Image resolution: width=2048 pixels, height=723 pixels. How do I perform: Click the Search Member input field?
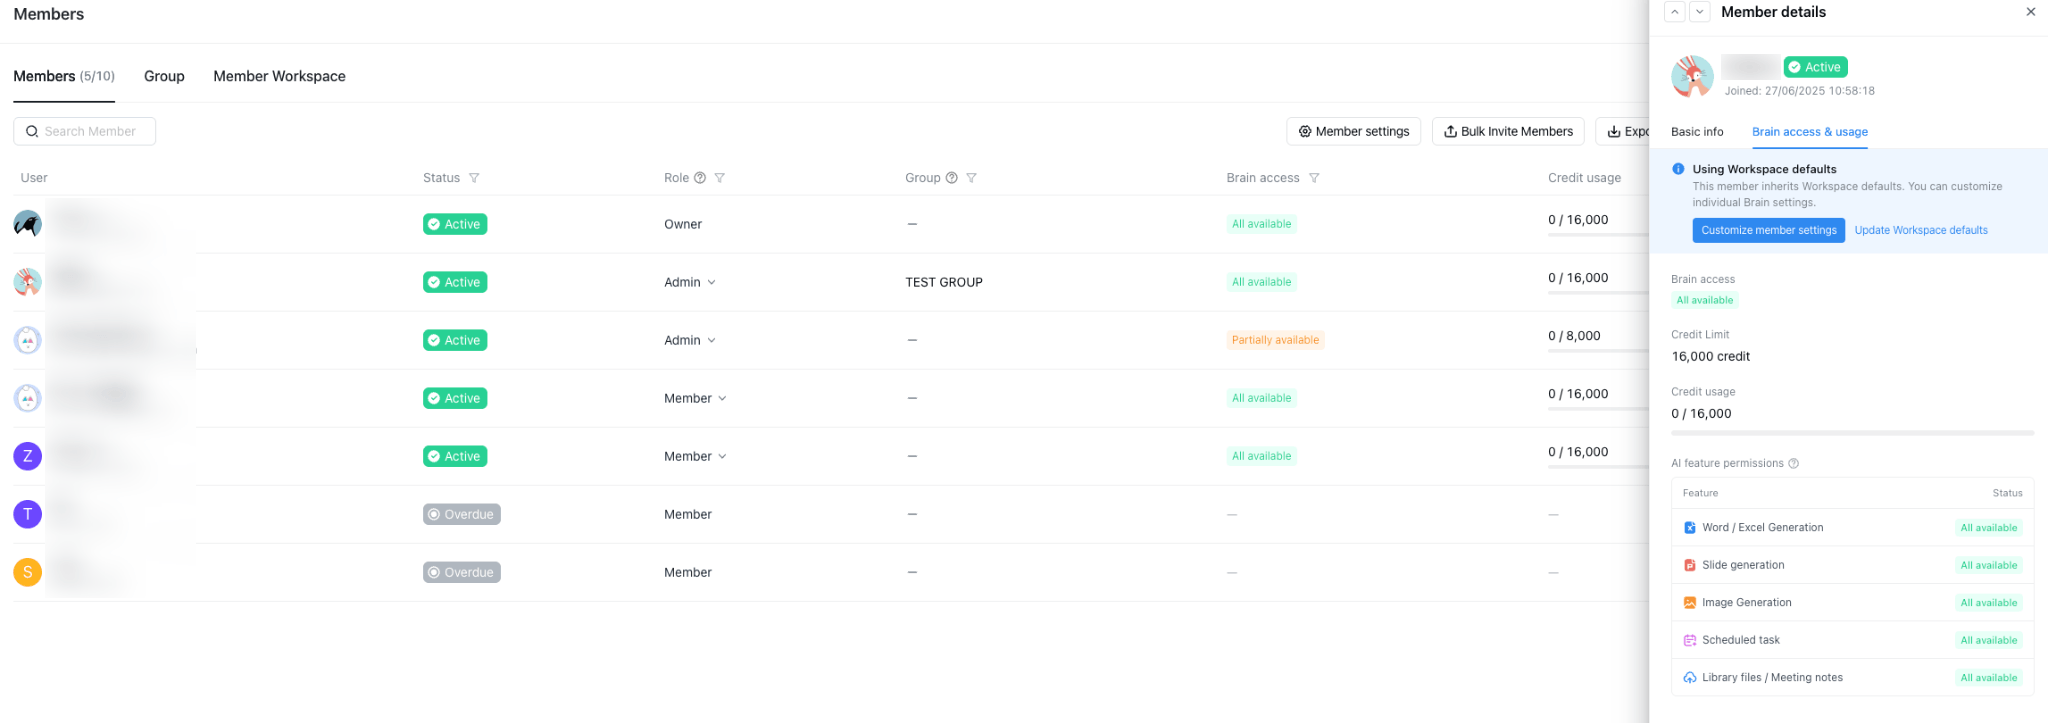click(84, 131)
